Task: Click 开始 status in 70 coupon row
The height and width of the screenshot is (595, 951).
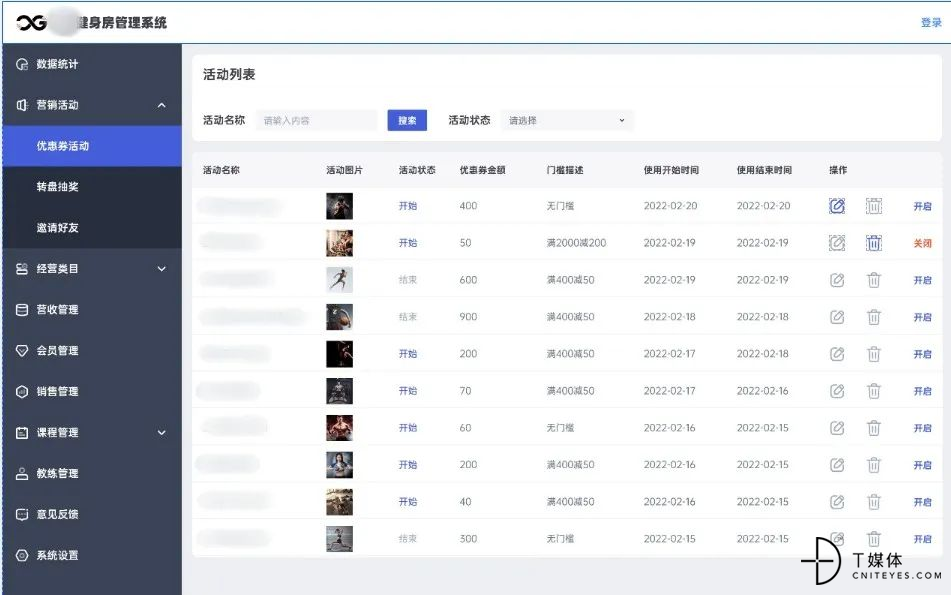Action: tap(408, 391)
